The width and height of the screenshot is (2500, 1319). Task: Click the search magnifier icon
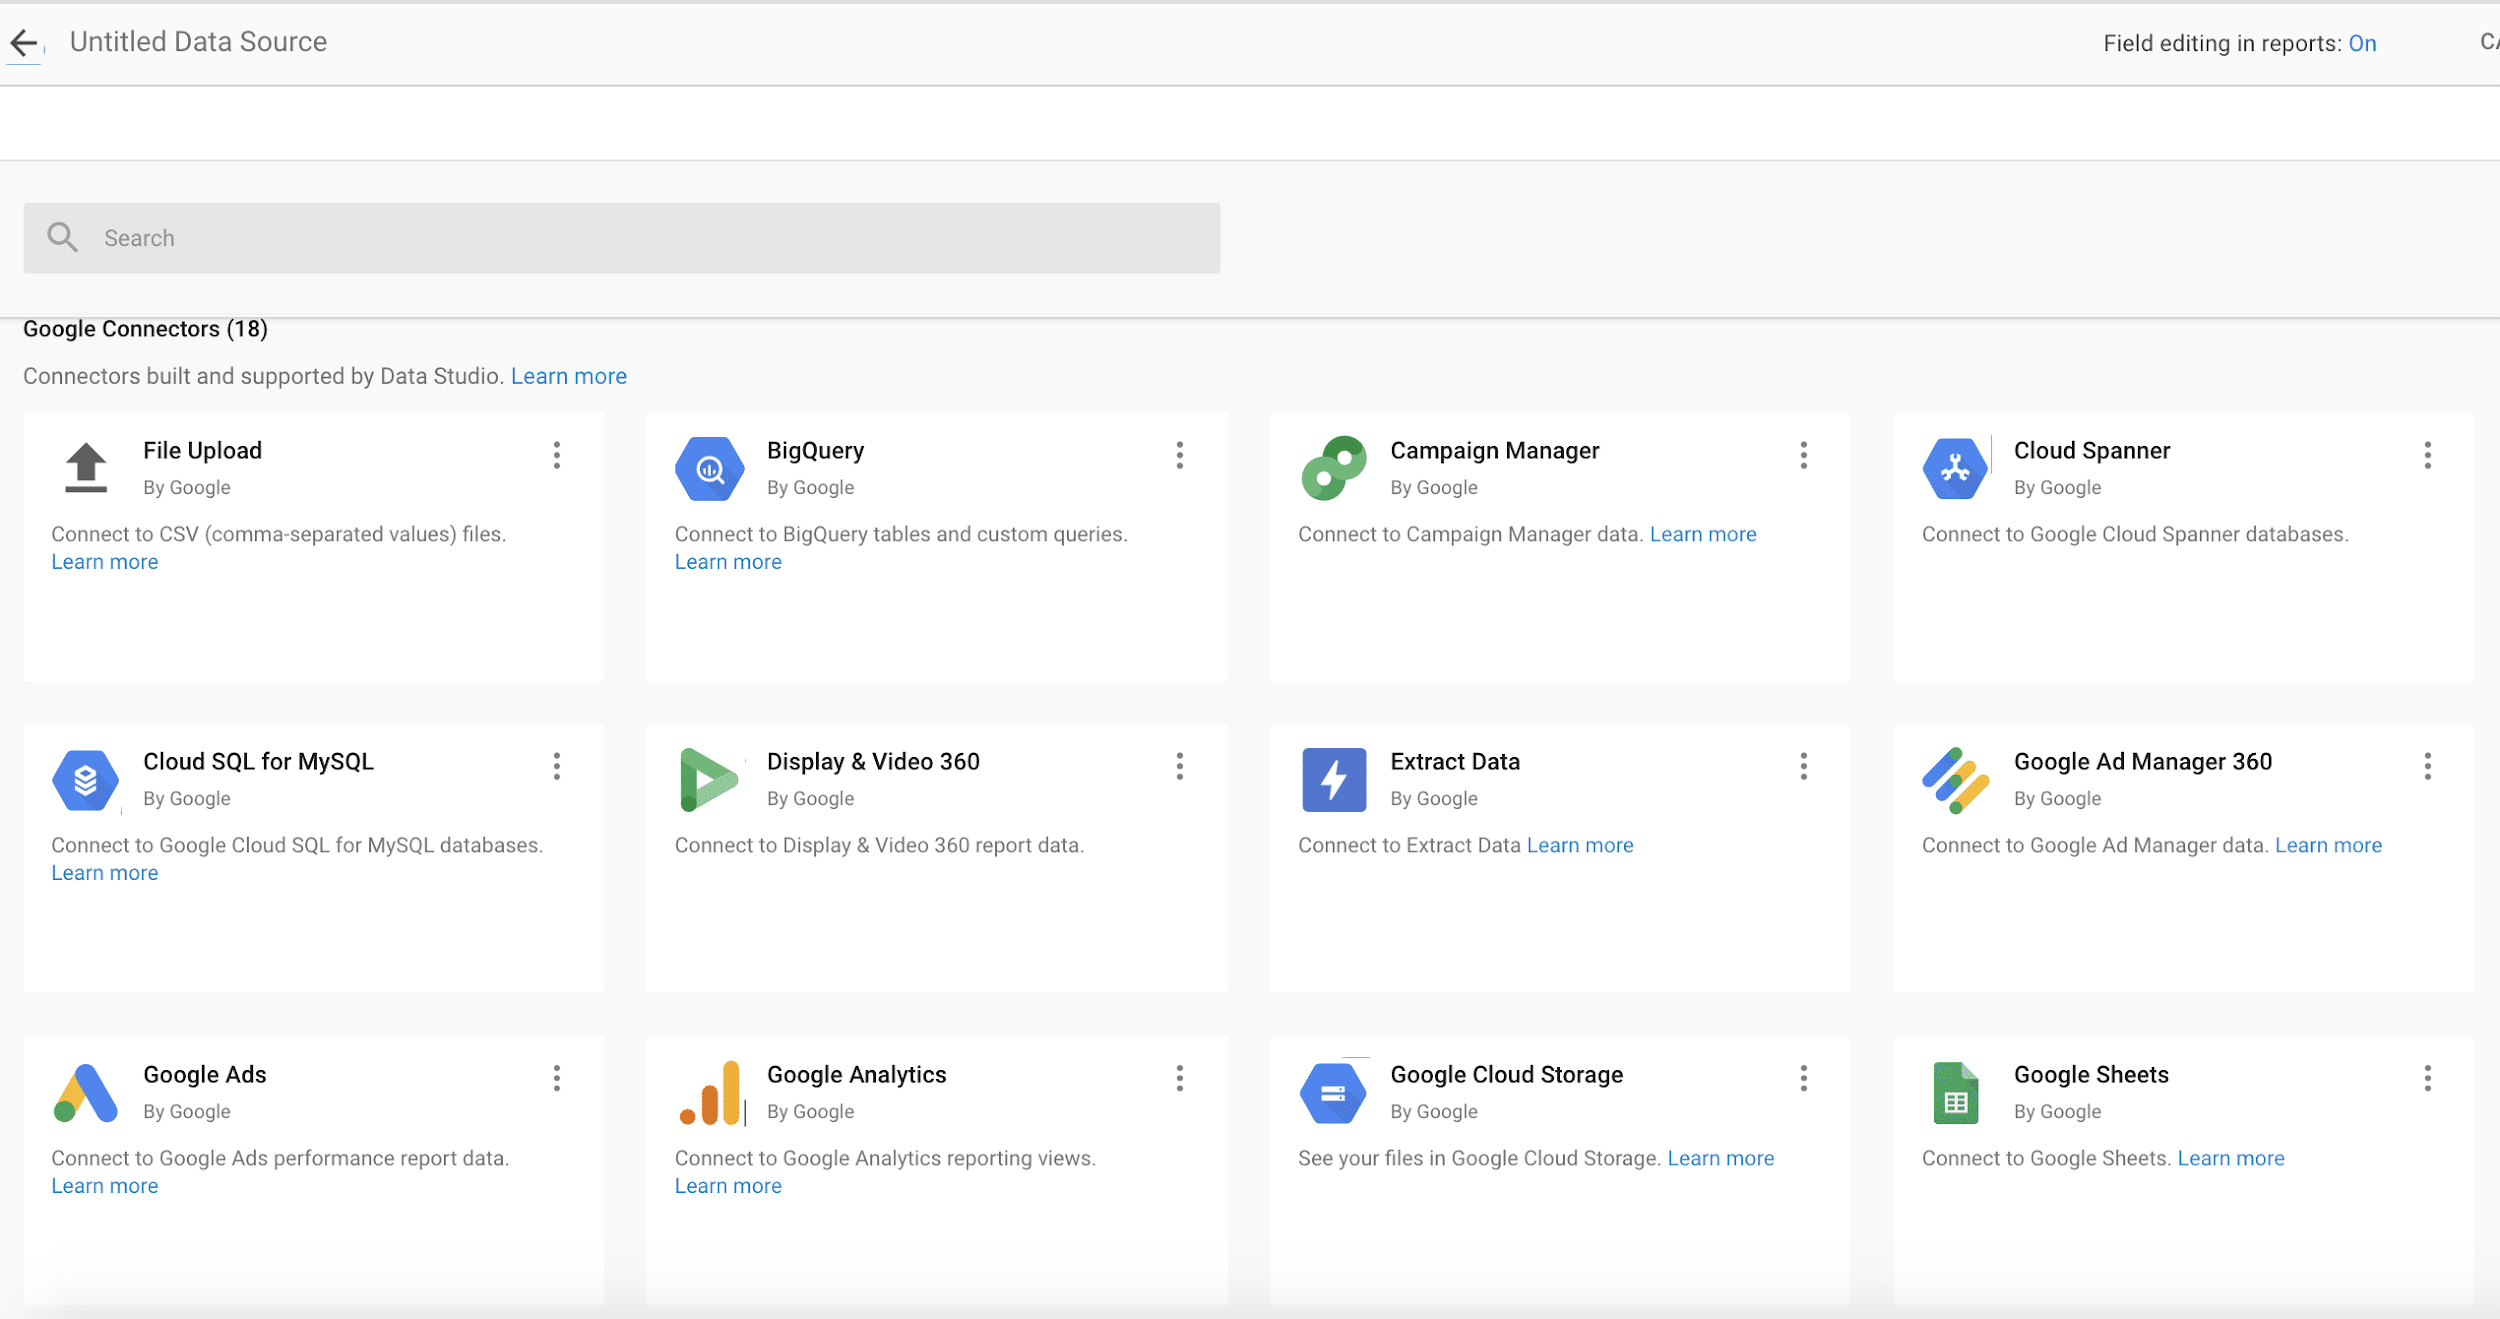[62, 237]
